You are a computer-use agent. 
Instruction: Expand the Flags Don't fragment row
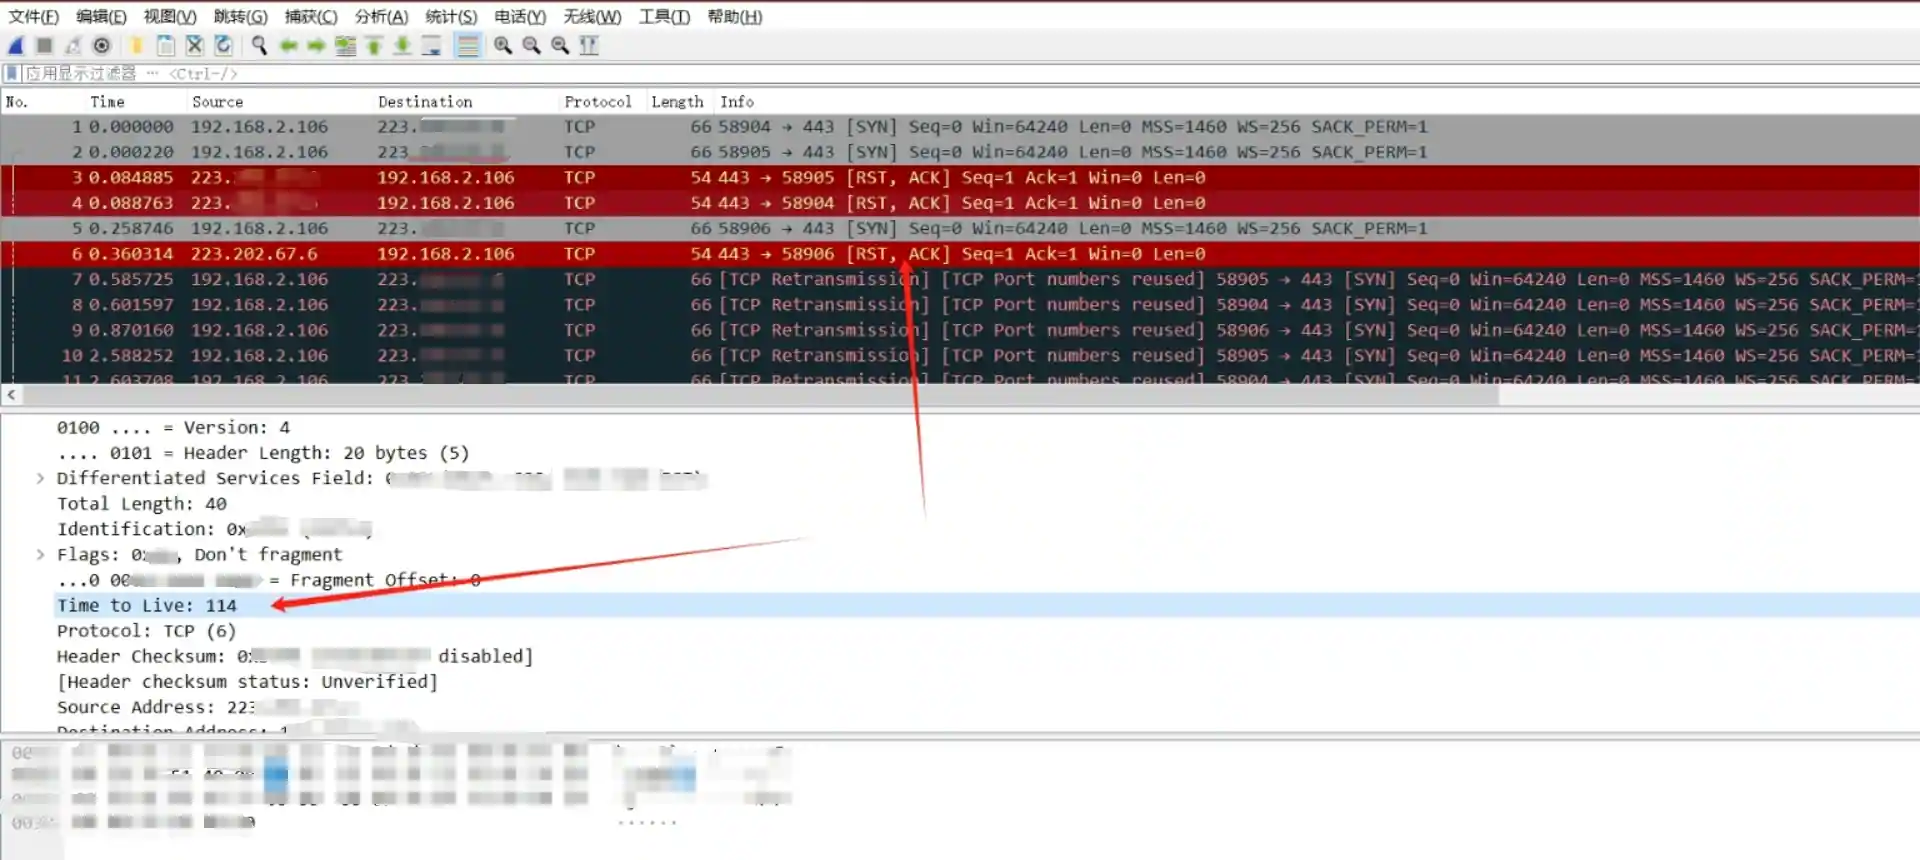40,554
